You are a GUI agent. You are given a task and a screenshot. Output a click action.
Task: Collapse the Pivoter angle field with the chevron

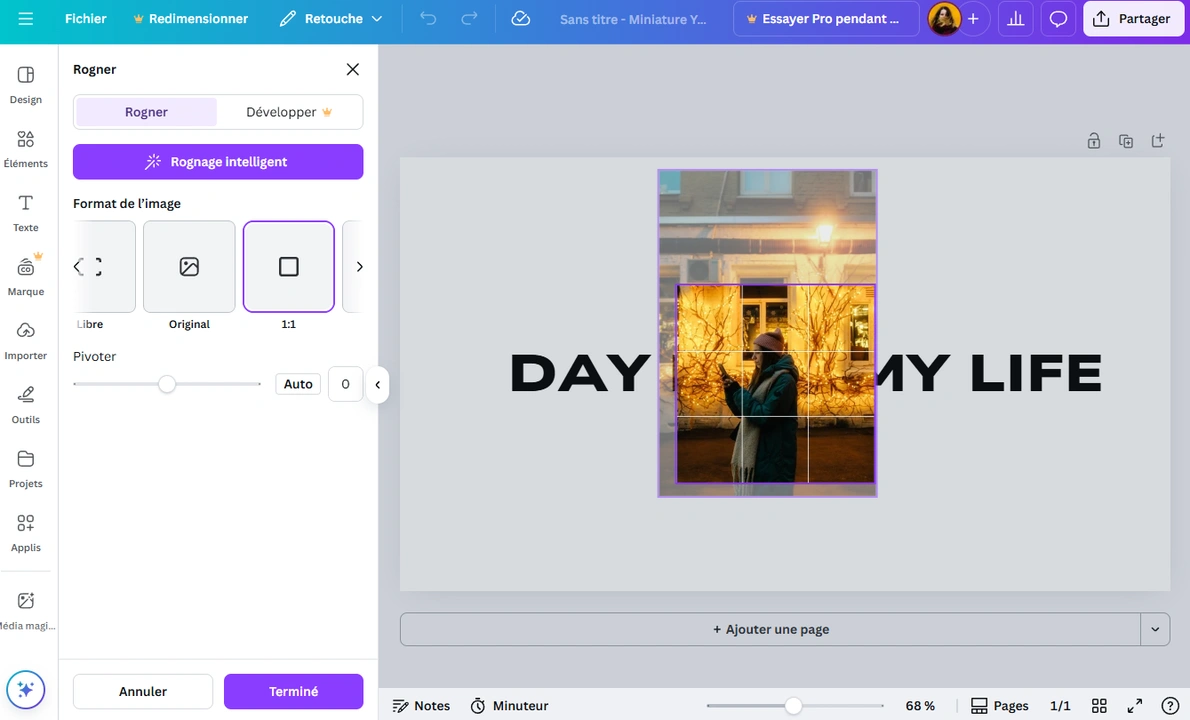click(377, 383)
